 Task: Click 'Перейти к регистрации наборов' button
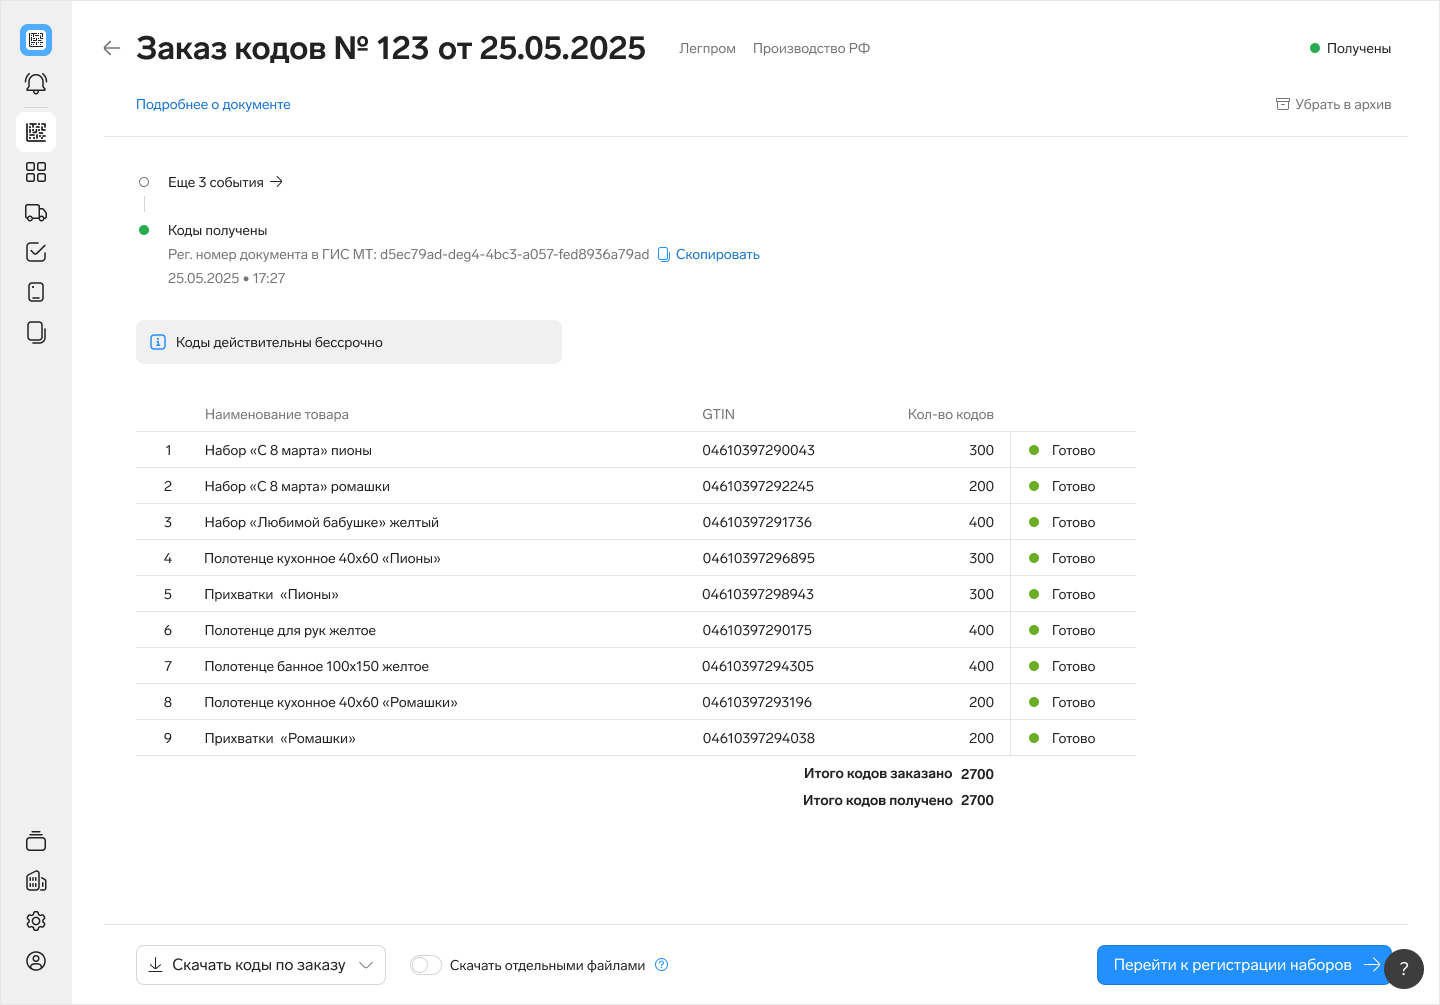pos(1243,965)
